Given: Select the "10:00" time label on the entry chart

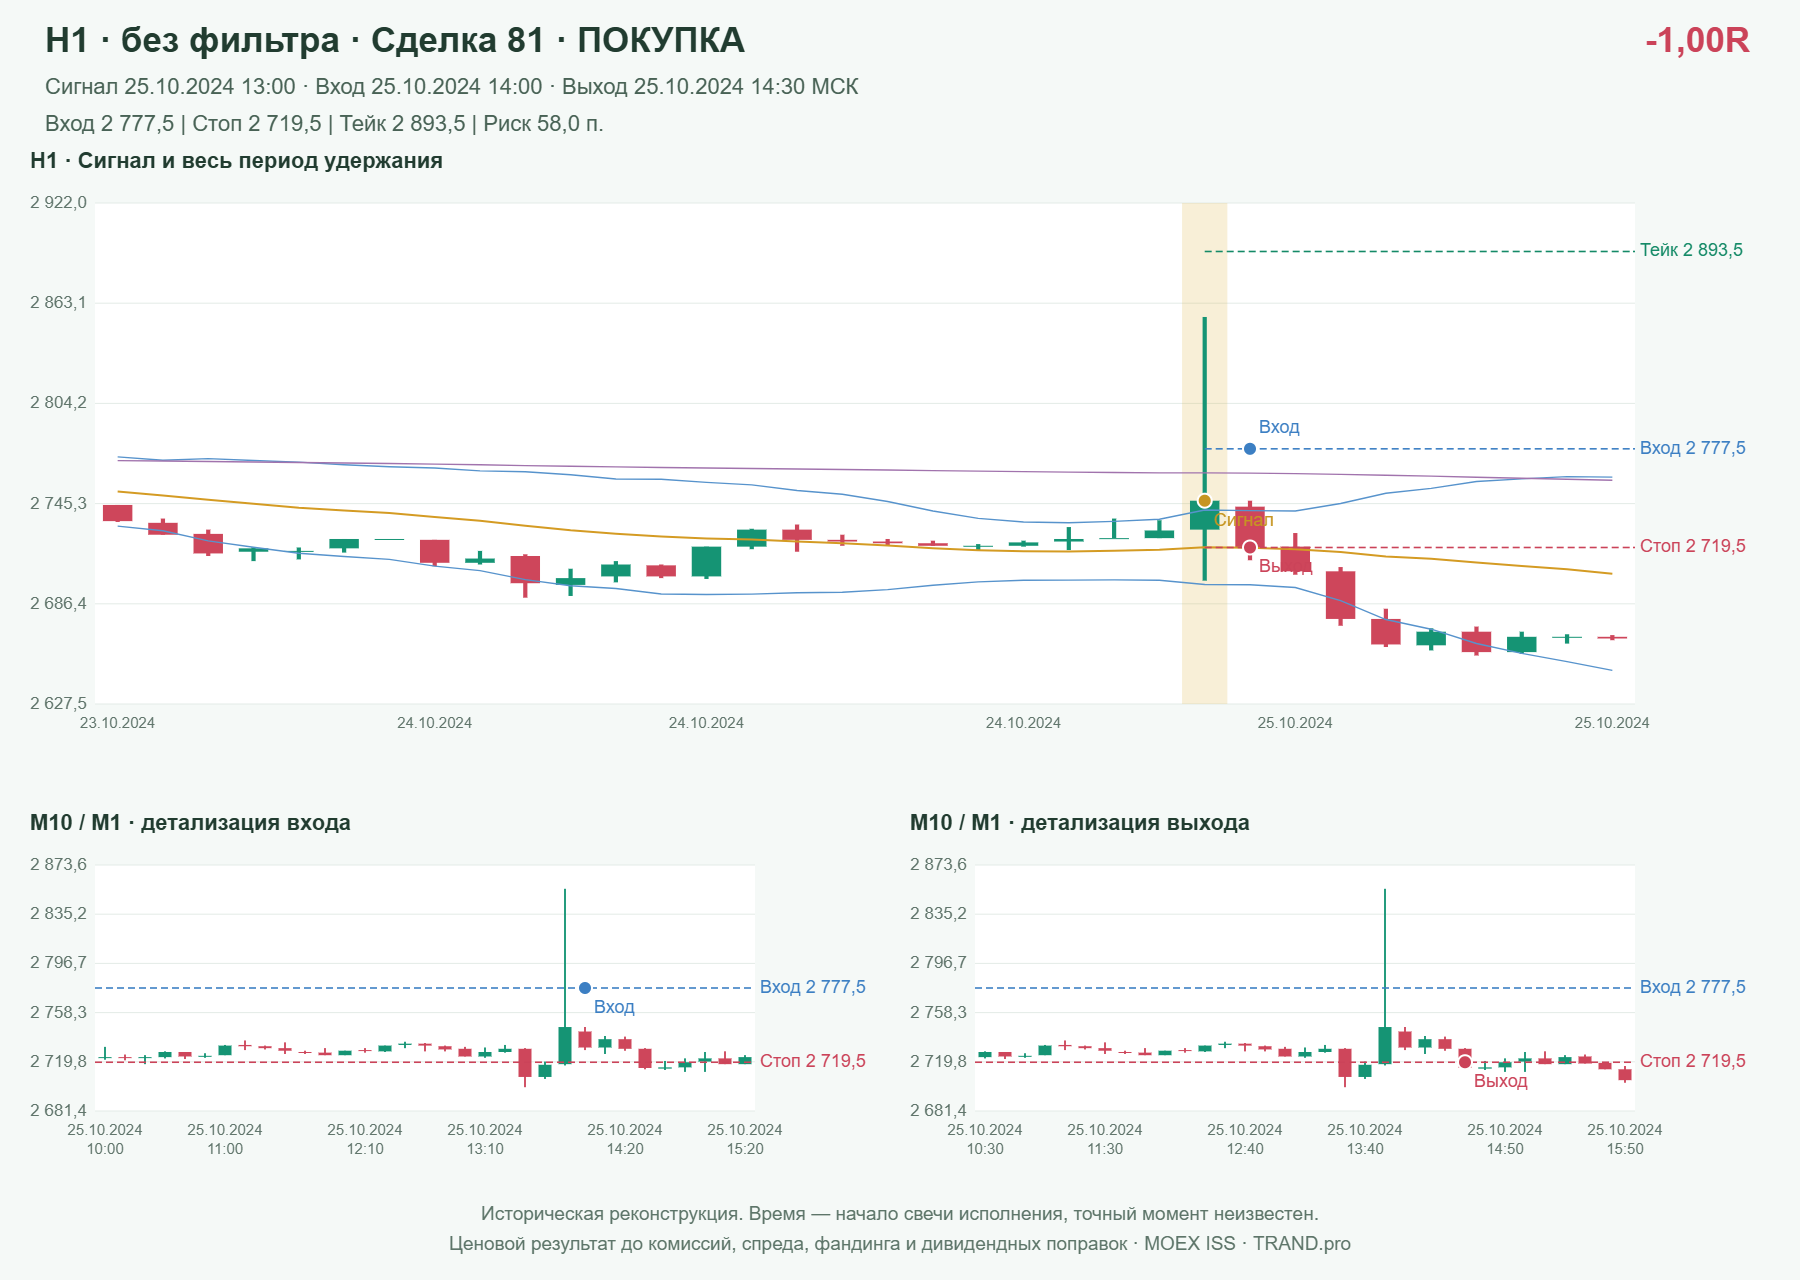Looking at the screenshot, I should tap(105, 1149).
